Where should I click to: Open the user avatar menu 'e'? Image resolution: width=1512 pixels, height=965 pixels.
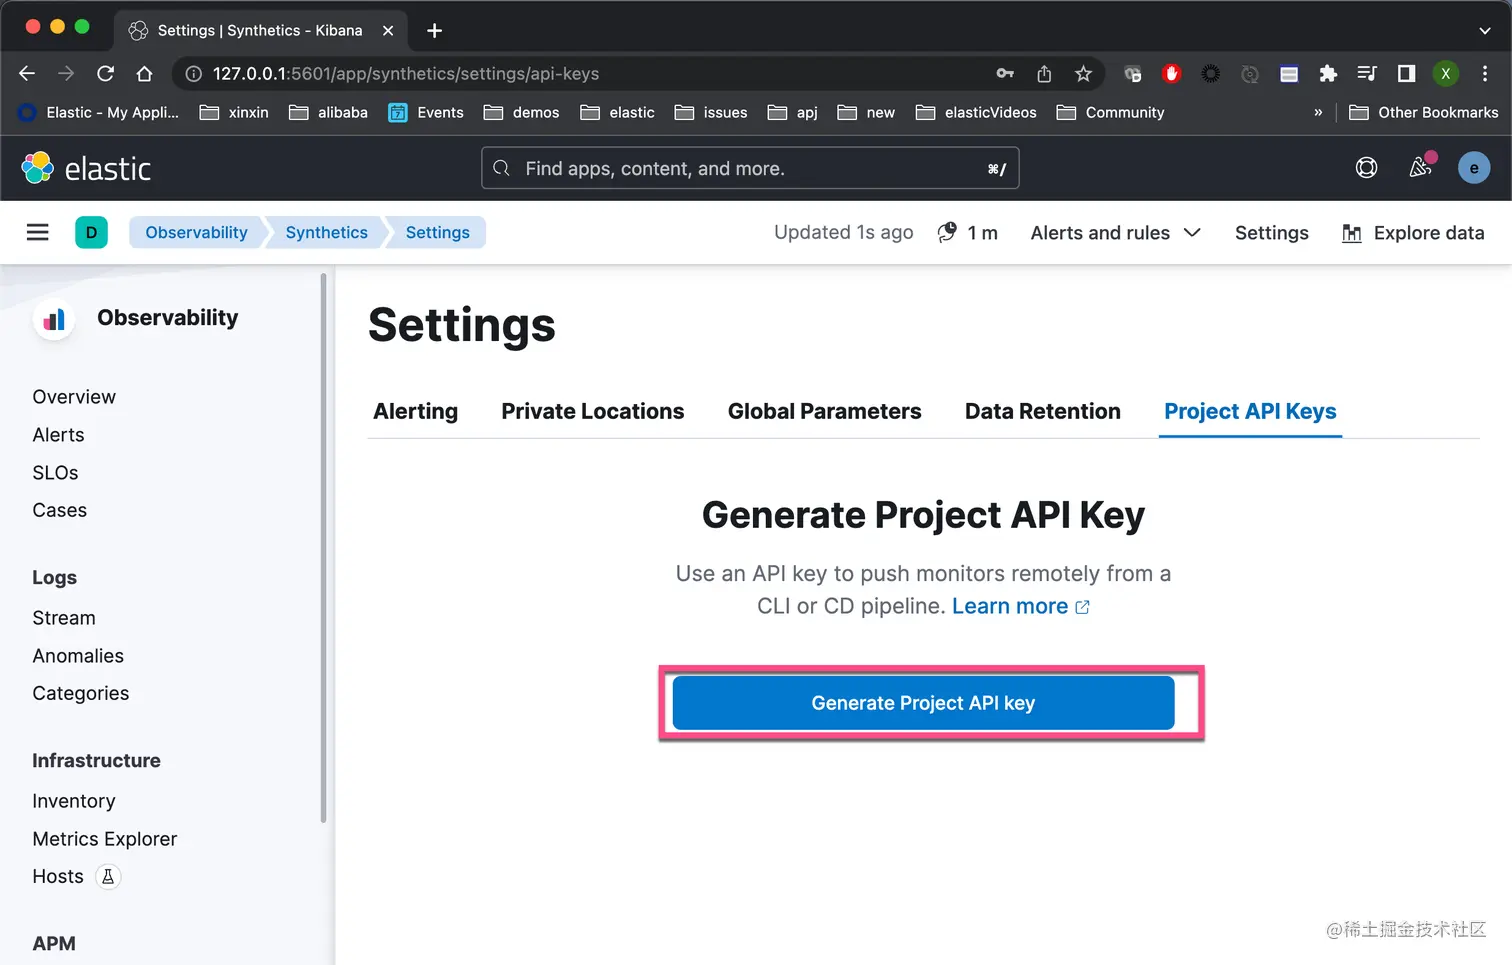tap(1474, 168)
